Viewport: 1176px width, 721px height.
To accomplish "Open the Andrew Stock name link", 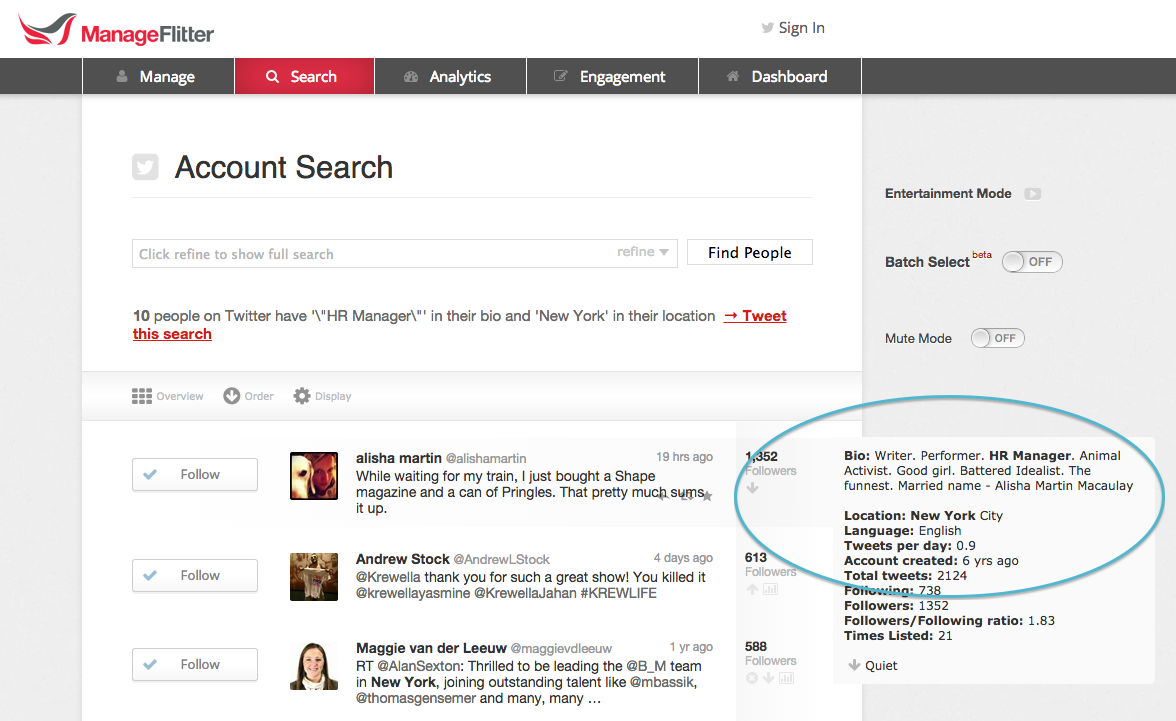I will [x=403, y=560].
